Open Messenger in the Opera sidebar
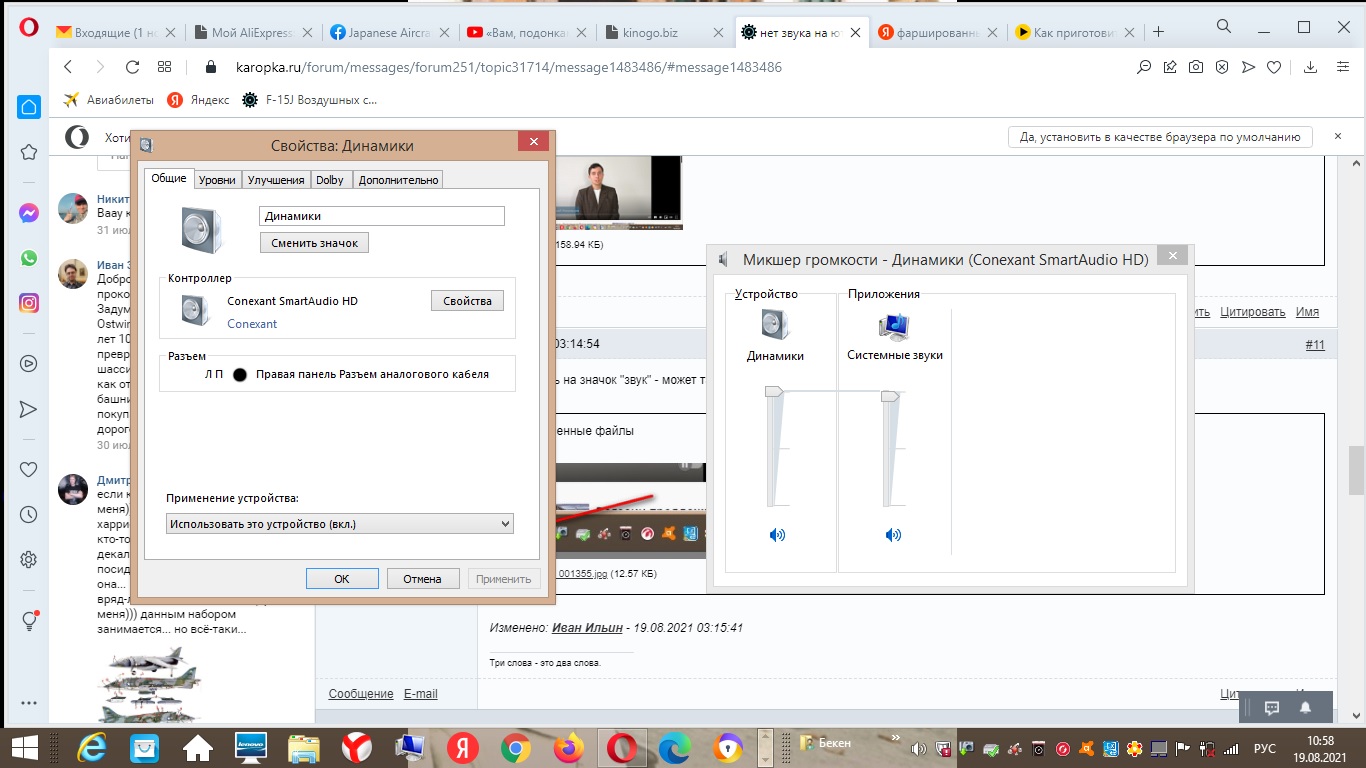 pyautogui.click(x=29, y=213)
